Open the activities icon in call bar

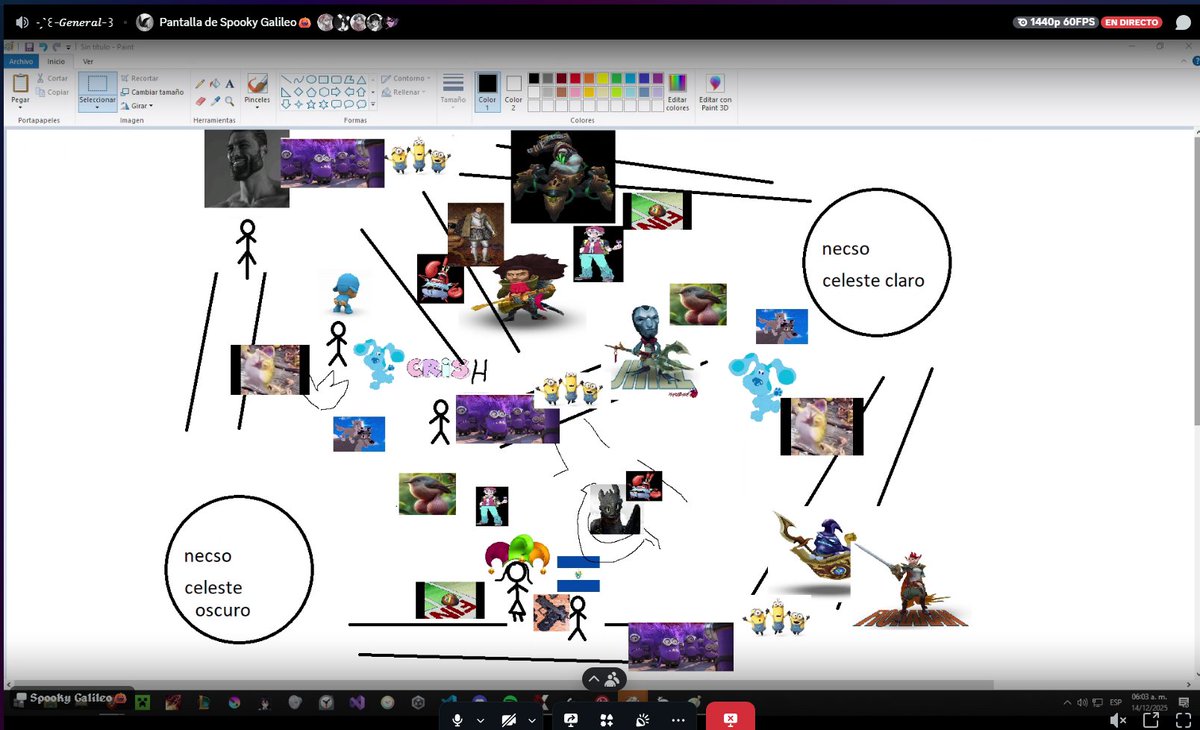coord(606,719)
